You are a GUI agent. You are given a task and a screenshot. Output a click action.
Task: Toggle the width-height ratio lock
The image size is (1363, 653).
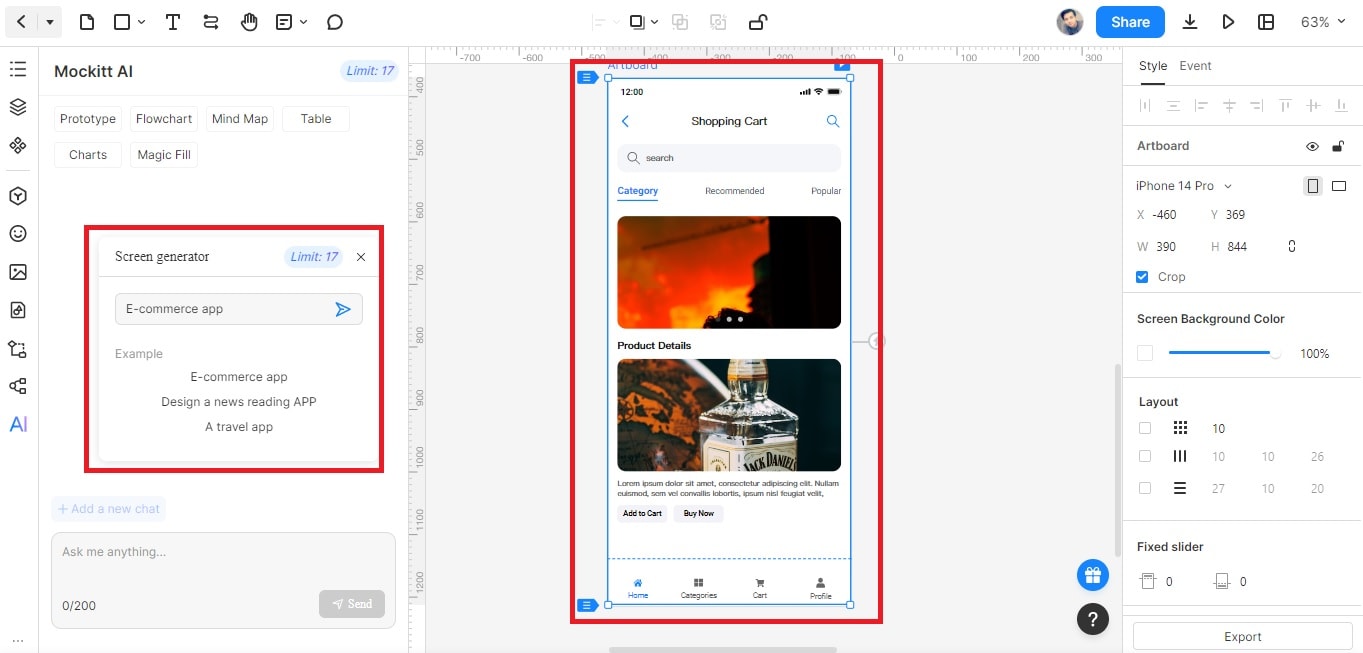pyautogui.click(x=1292, y=246)
